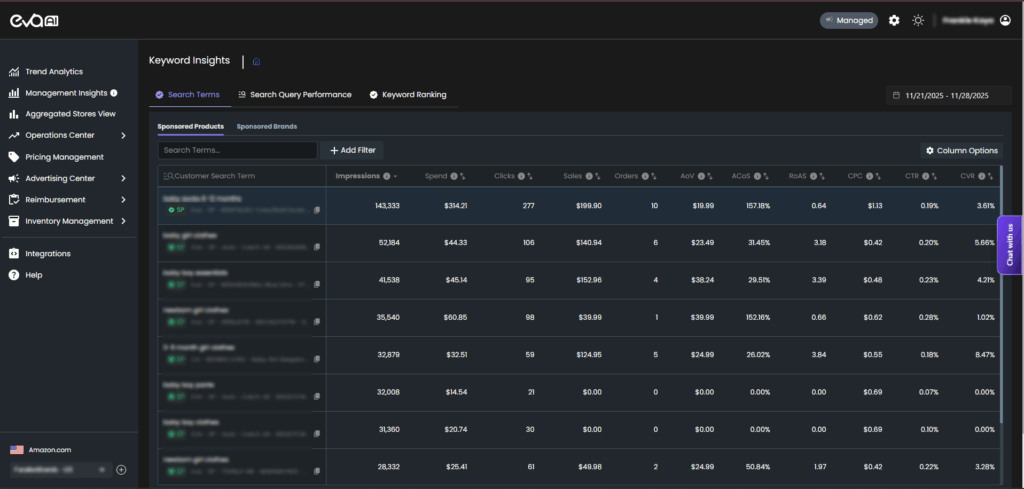Click the info icon beside Management Insights

(113, 93)
